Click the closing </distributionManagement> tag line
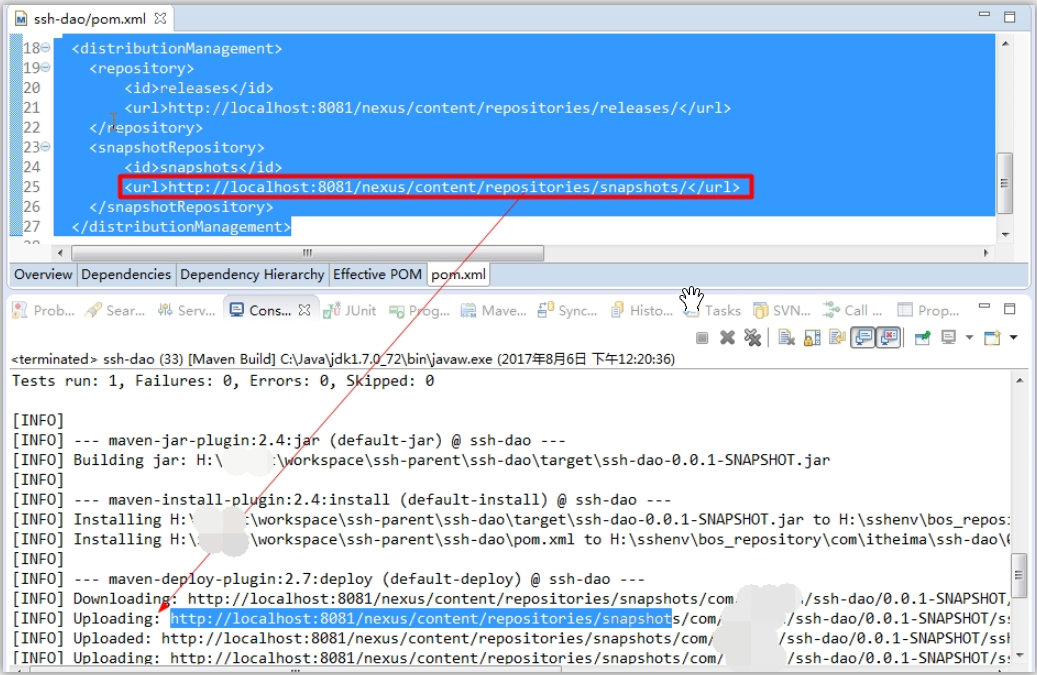Image resolution: width=1037 pixels, height=675 pixels. [x=181, y=227]
